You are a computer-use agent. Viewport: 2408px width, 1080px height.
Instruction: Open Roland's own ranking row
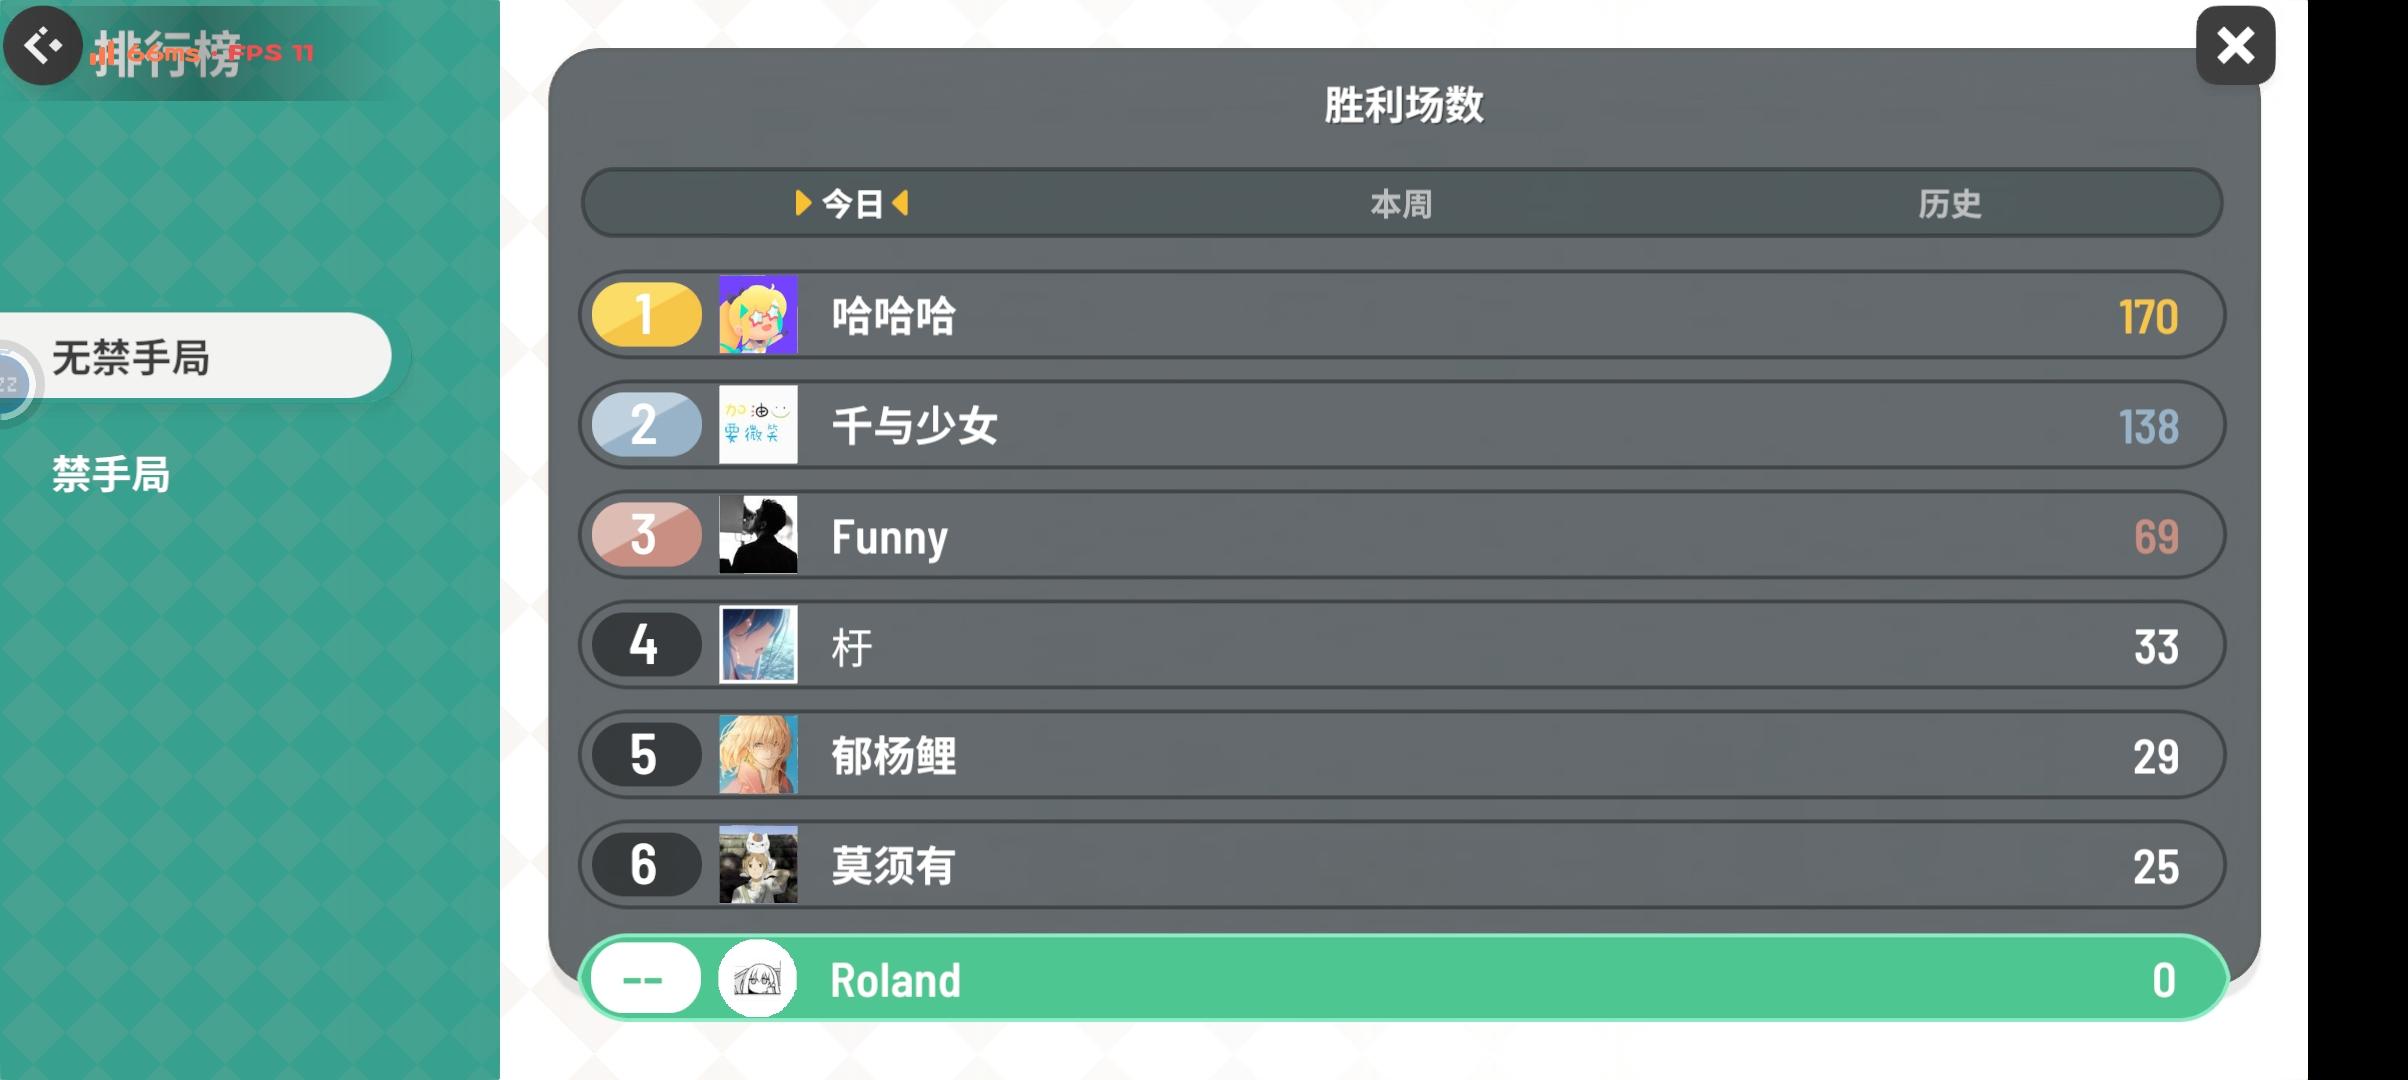(x=1403, y=978)
